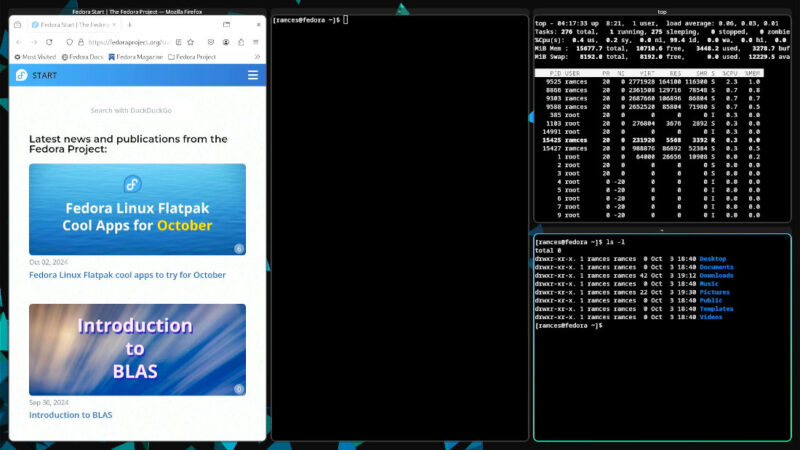This screenshot has height=450, width=800.
Task: Reload the current Firefox page
Action: [49, 42]
